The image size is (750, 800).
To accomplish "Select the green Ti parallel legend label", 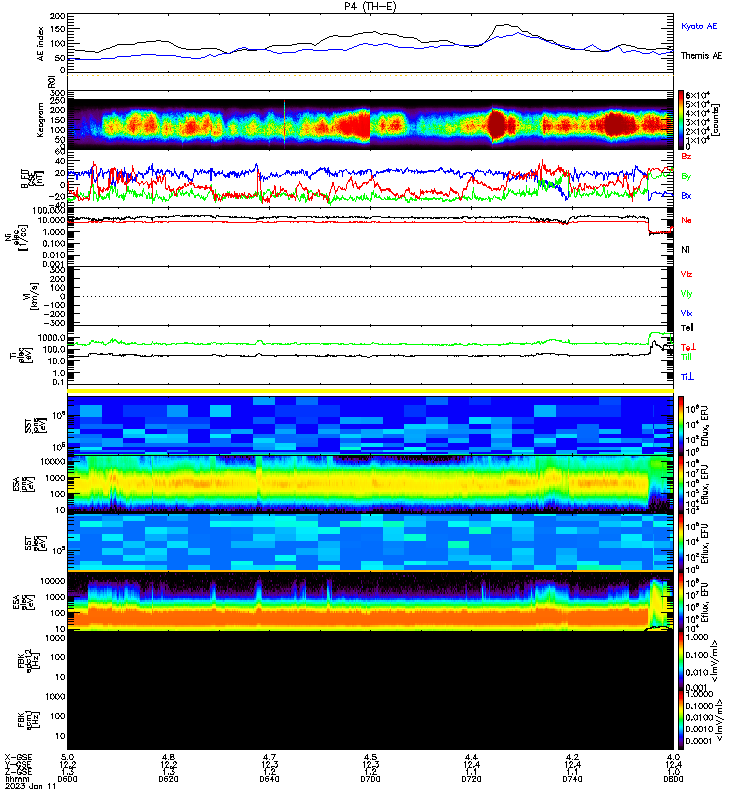I will point(686,357).
